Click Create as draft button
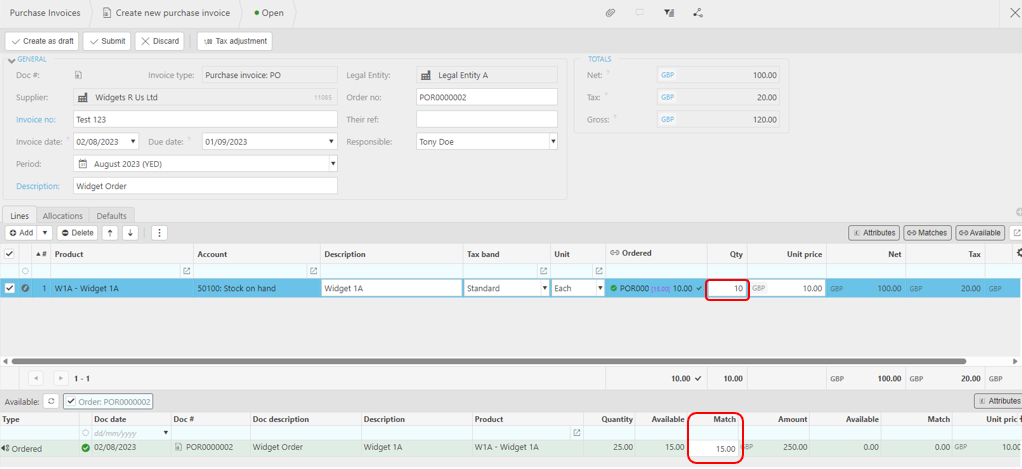1022x469 pixels. pyautogui.click(x=42, y=41)
